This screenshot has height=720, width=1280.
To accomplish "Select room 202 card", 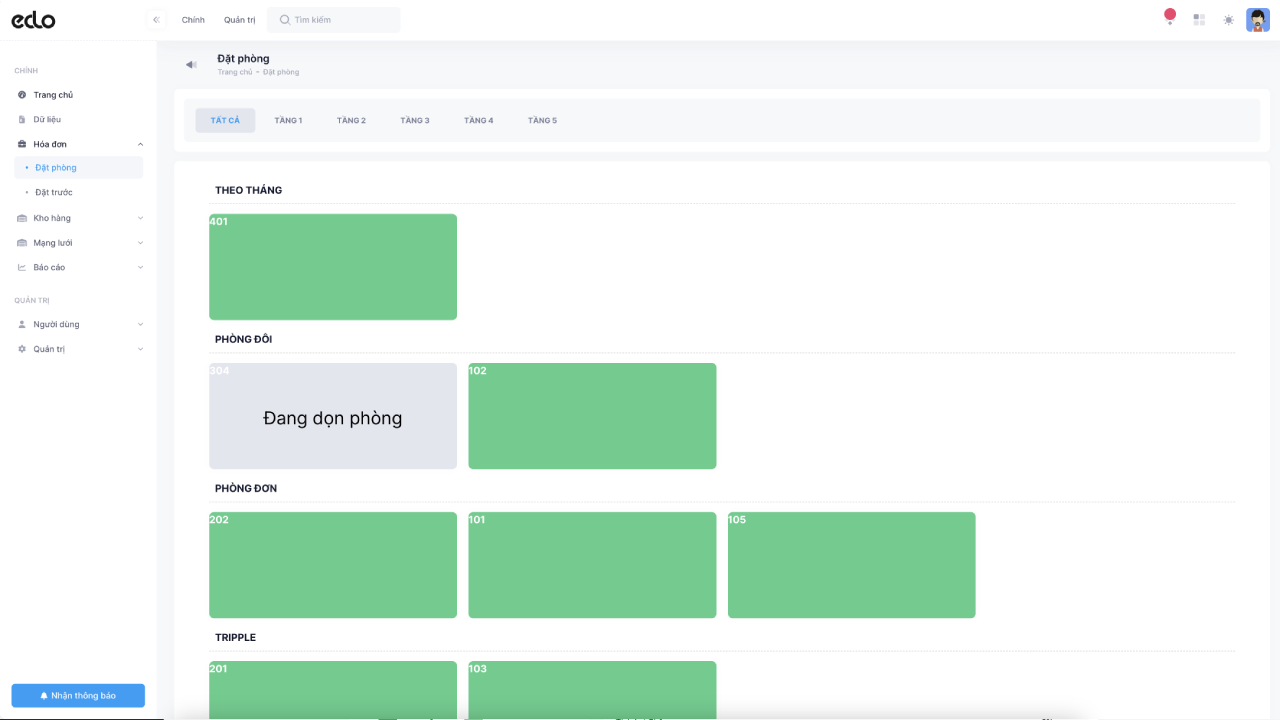I will [333, 565].
